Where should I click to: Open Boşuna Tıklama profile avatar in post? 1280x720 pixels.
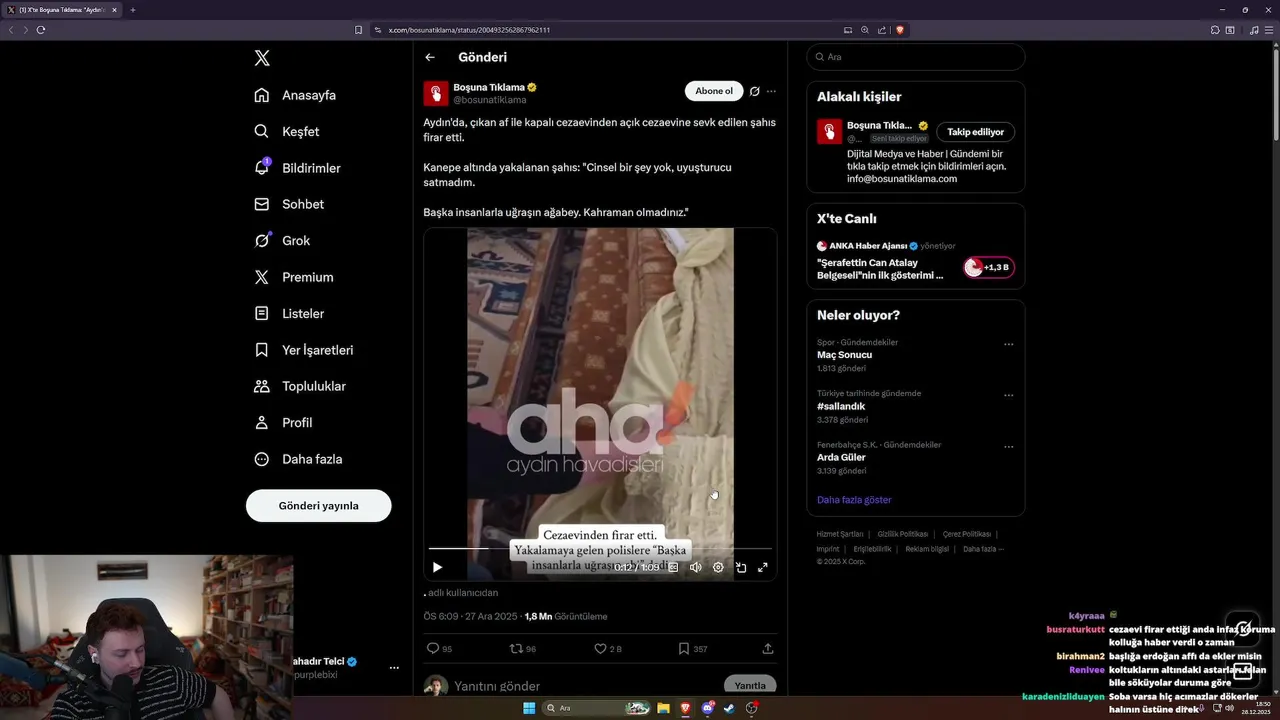(436, 93)
